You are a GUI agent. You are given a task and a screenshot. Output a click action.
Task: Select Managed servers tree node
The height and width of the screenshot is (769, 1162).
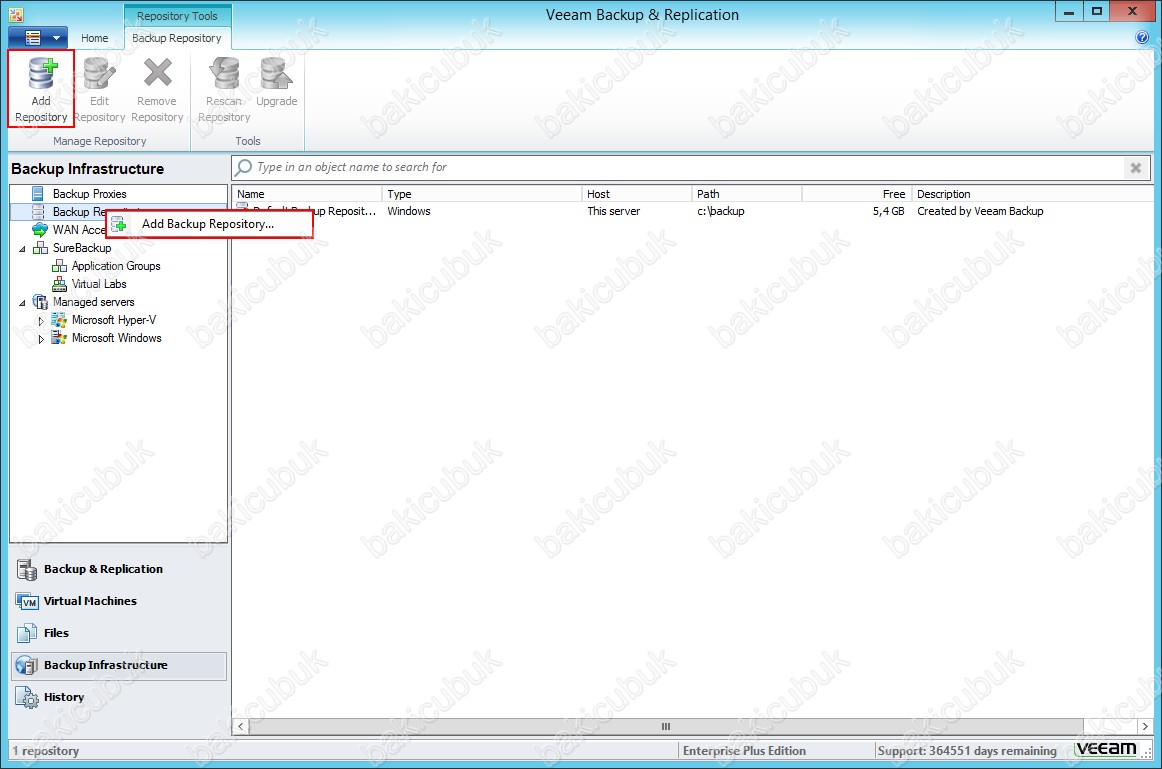point(93,302)
